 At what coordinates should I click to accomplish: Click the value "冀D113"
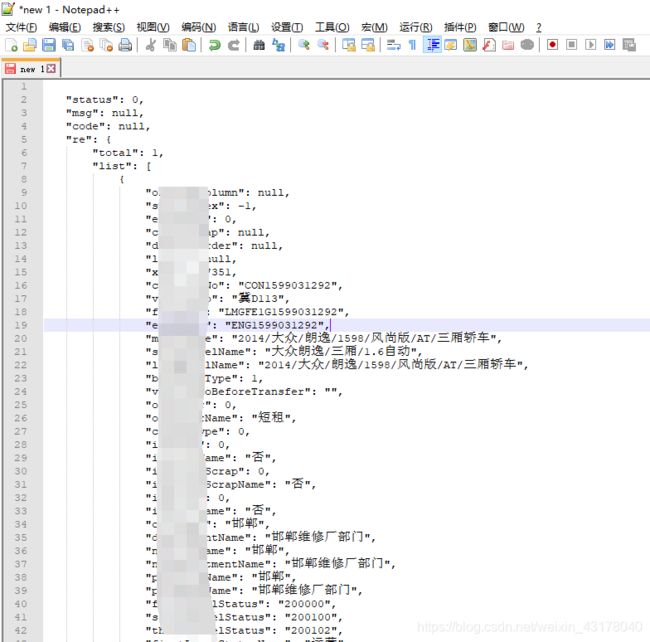(257, 298)
